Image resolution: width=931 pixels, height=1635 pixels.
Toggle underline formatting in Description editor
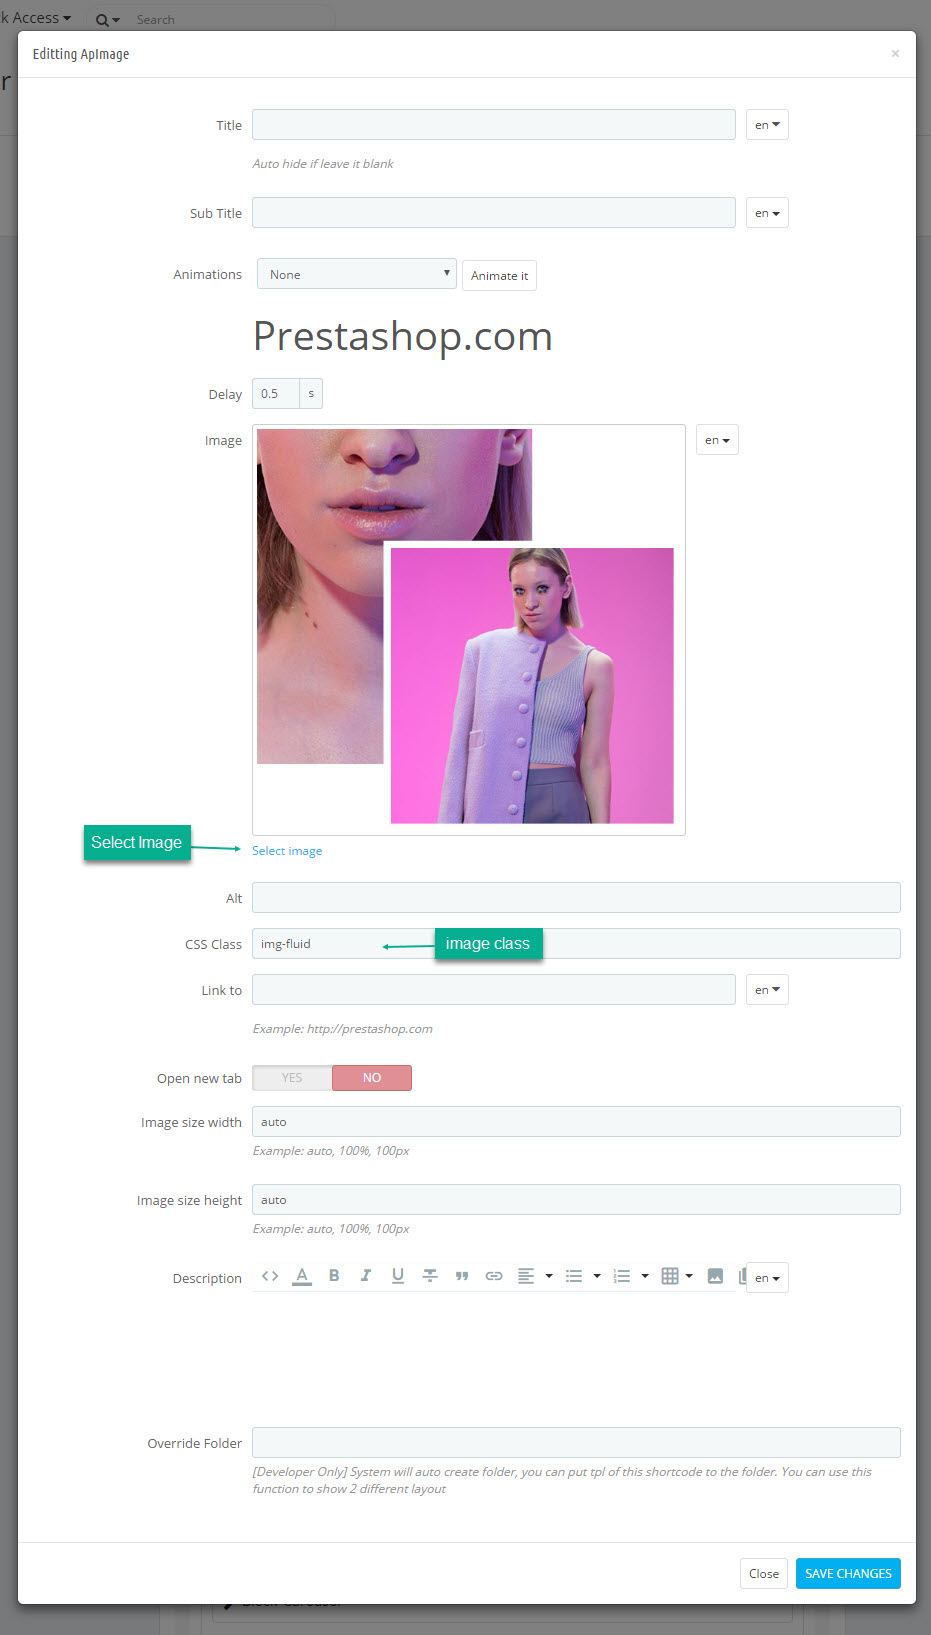398,1276
